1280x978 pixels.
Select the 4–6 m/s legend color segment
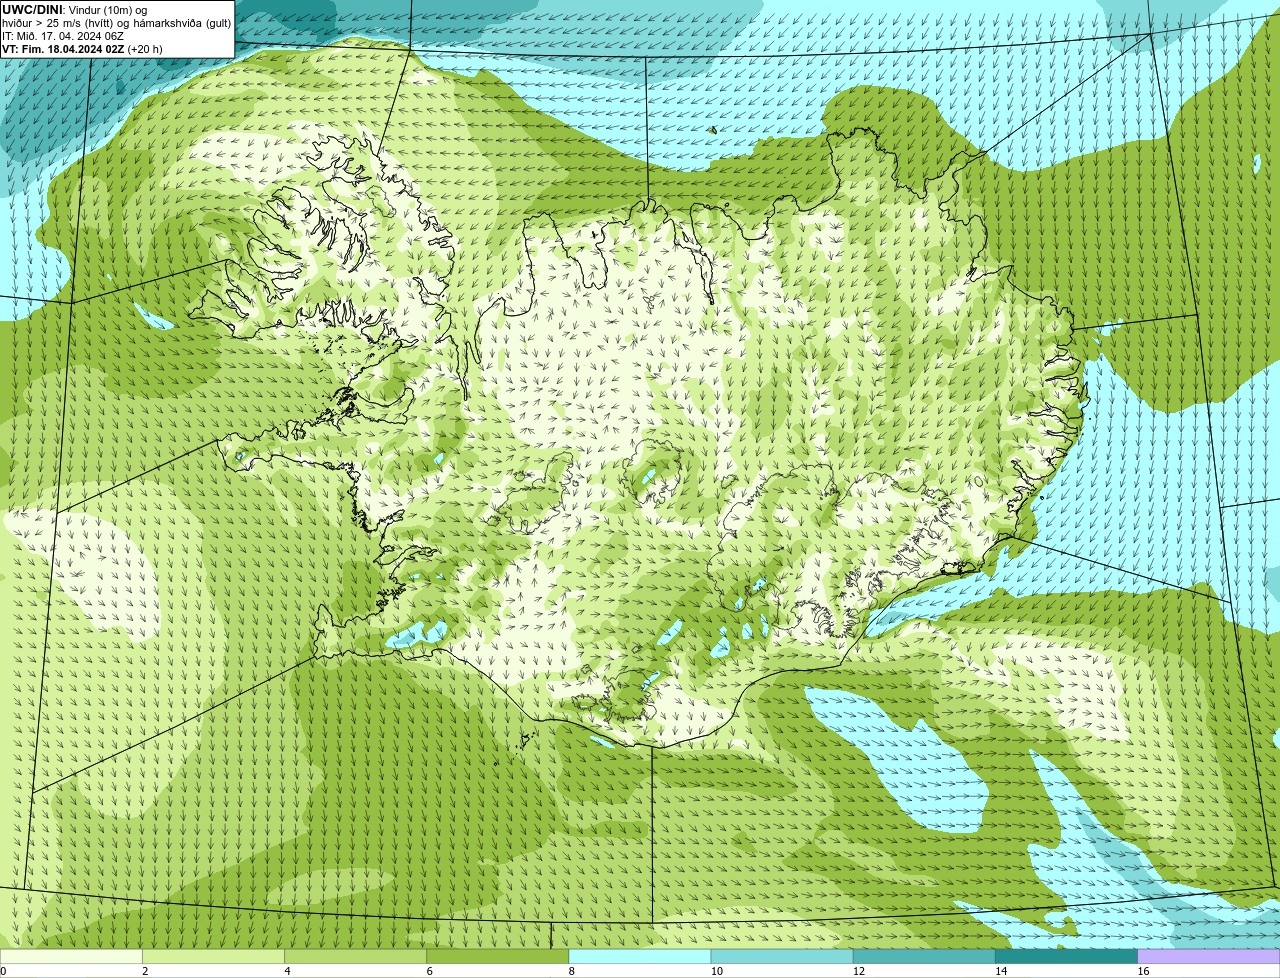(356, 957)
